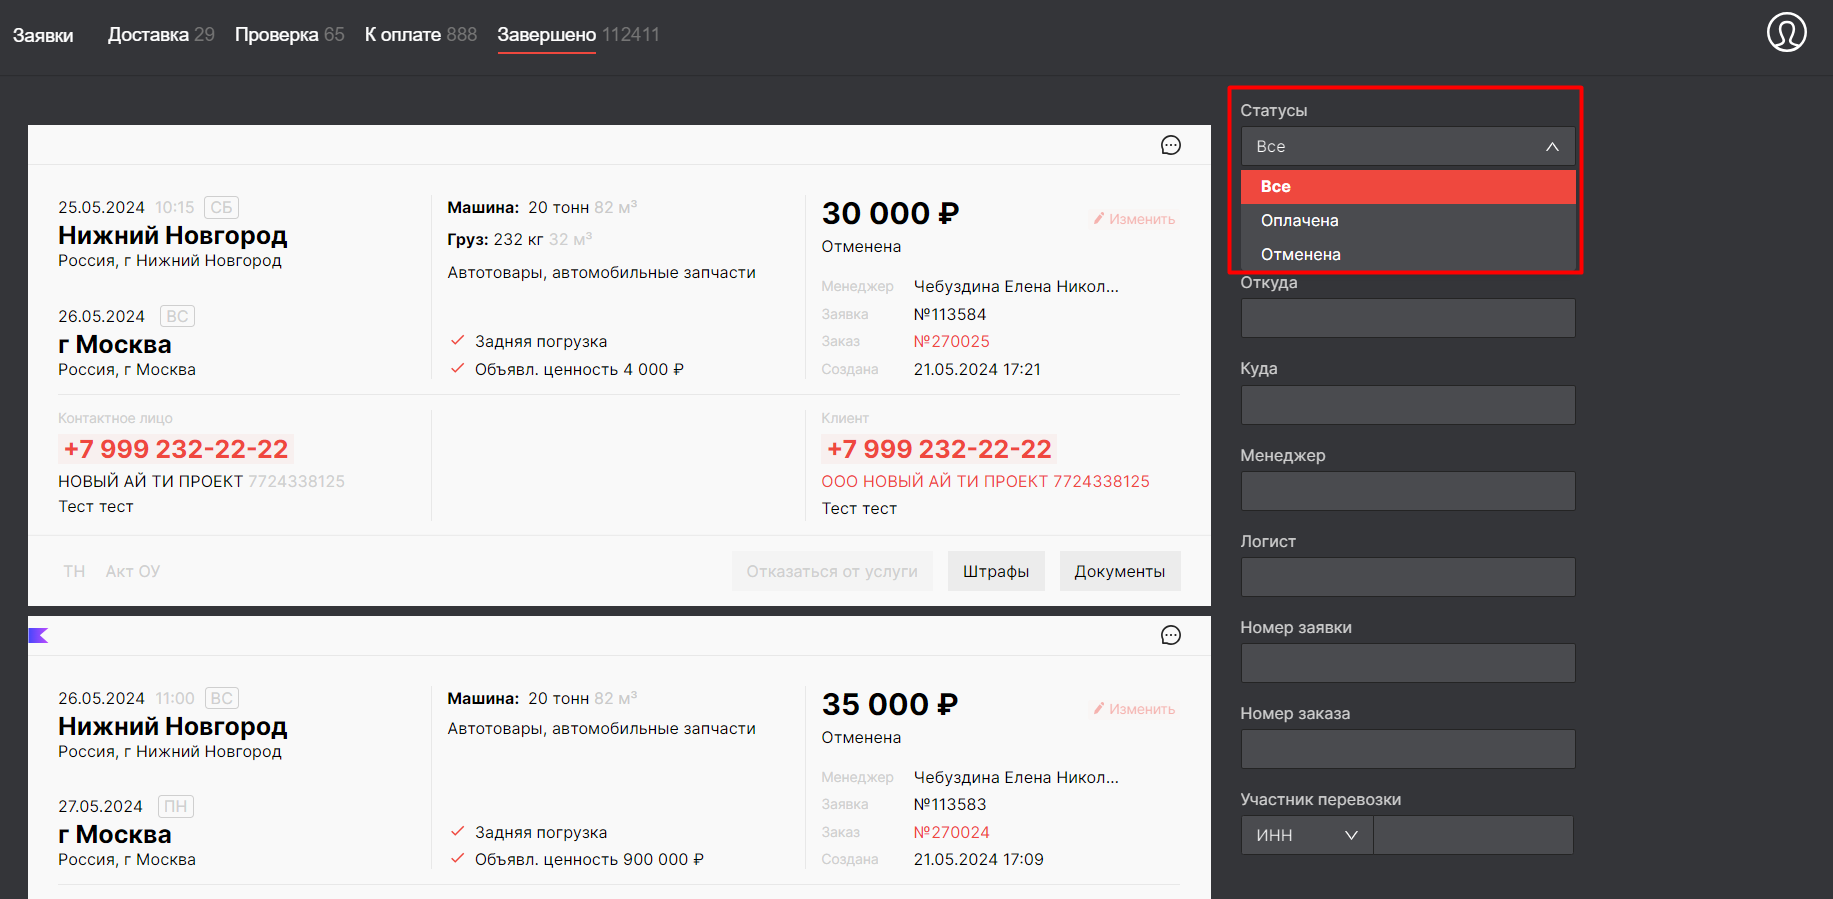The image size is (1833, 899).
Task: Switch to 'К оплате 888' tab
Action: [421, 35]
